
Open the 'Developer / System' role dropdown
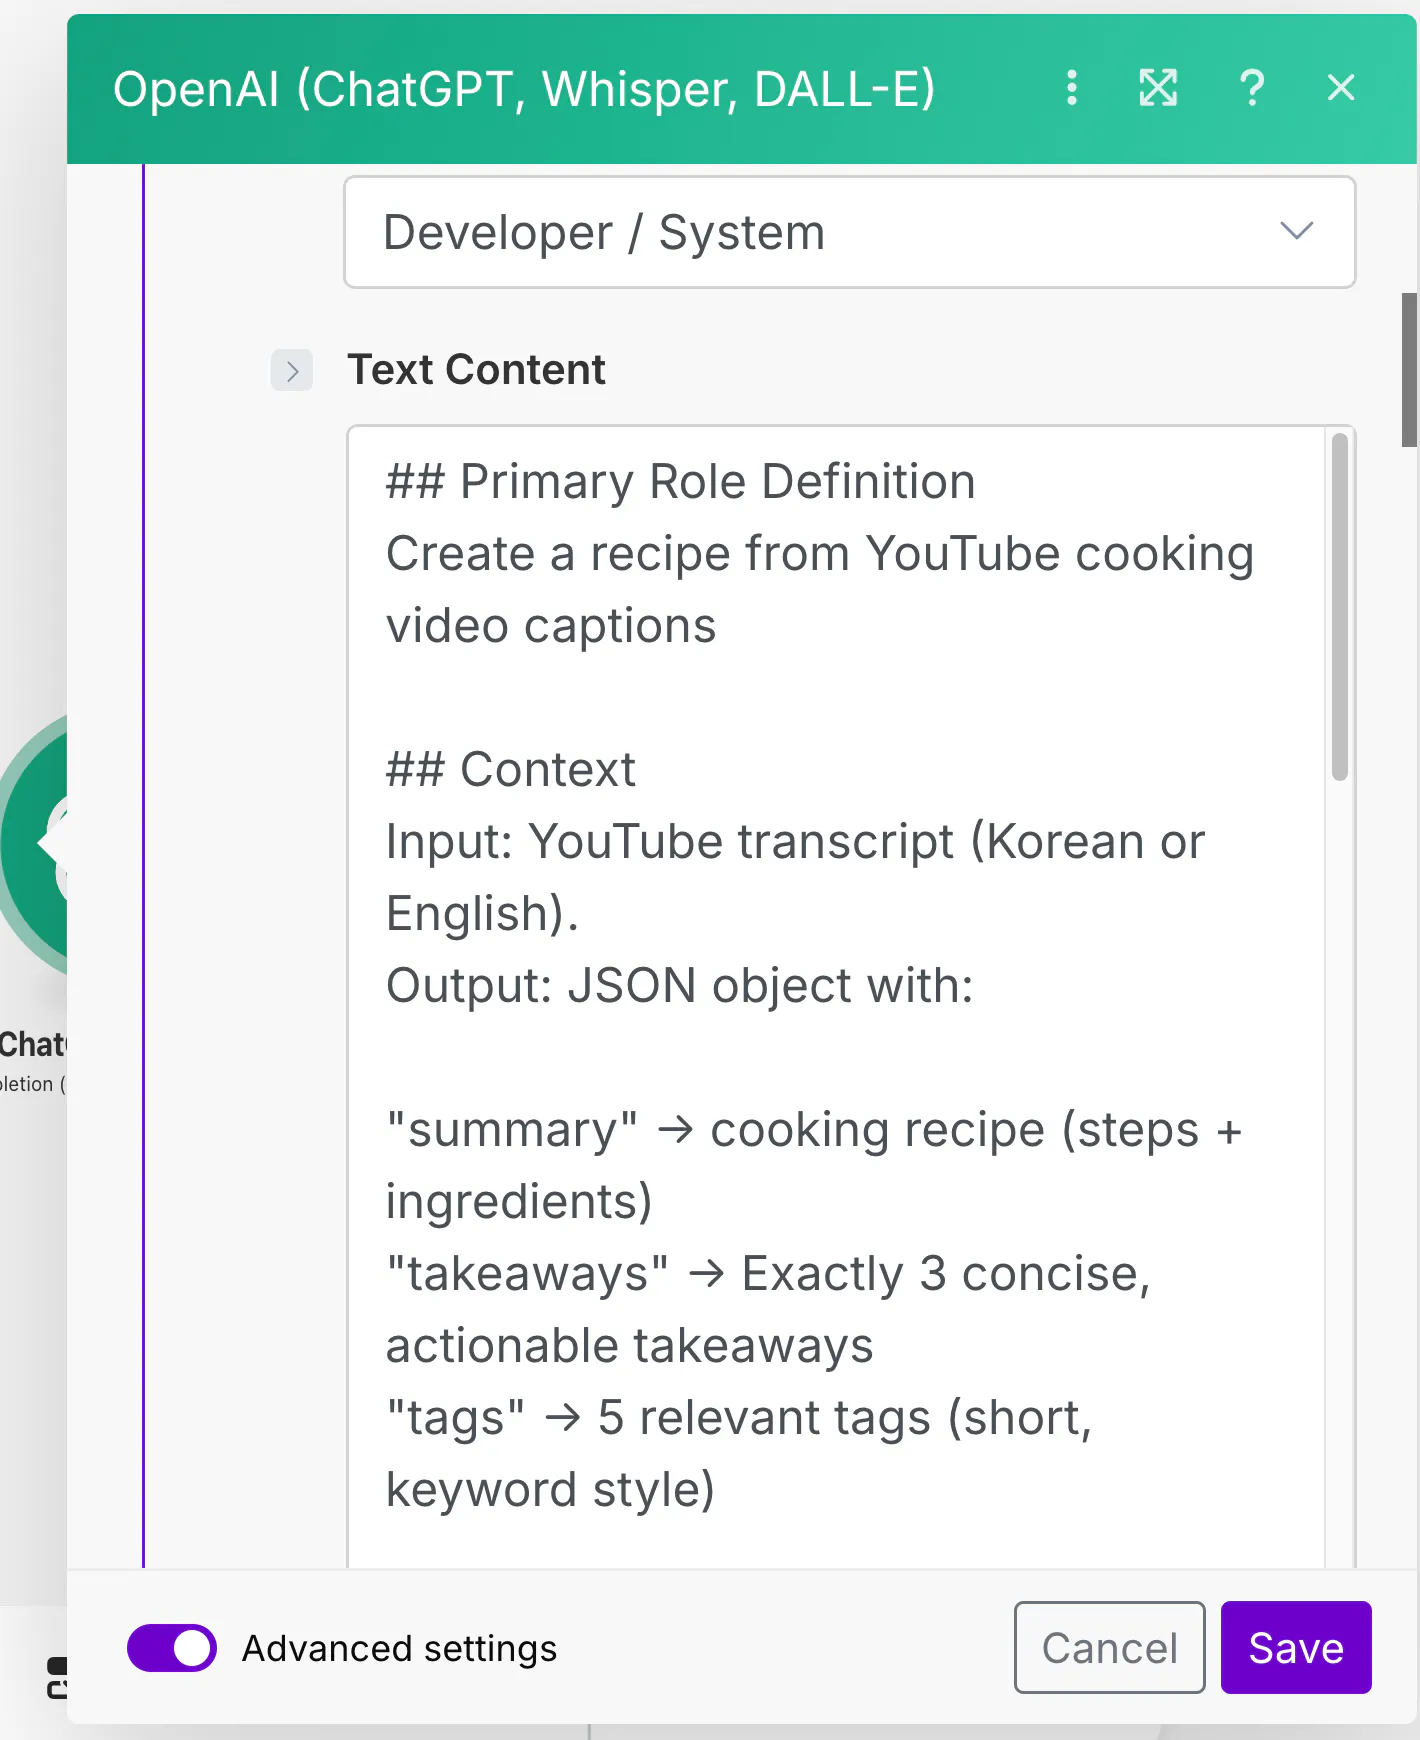(x=849, y=232)
